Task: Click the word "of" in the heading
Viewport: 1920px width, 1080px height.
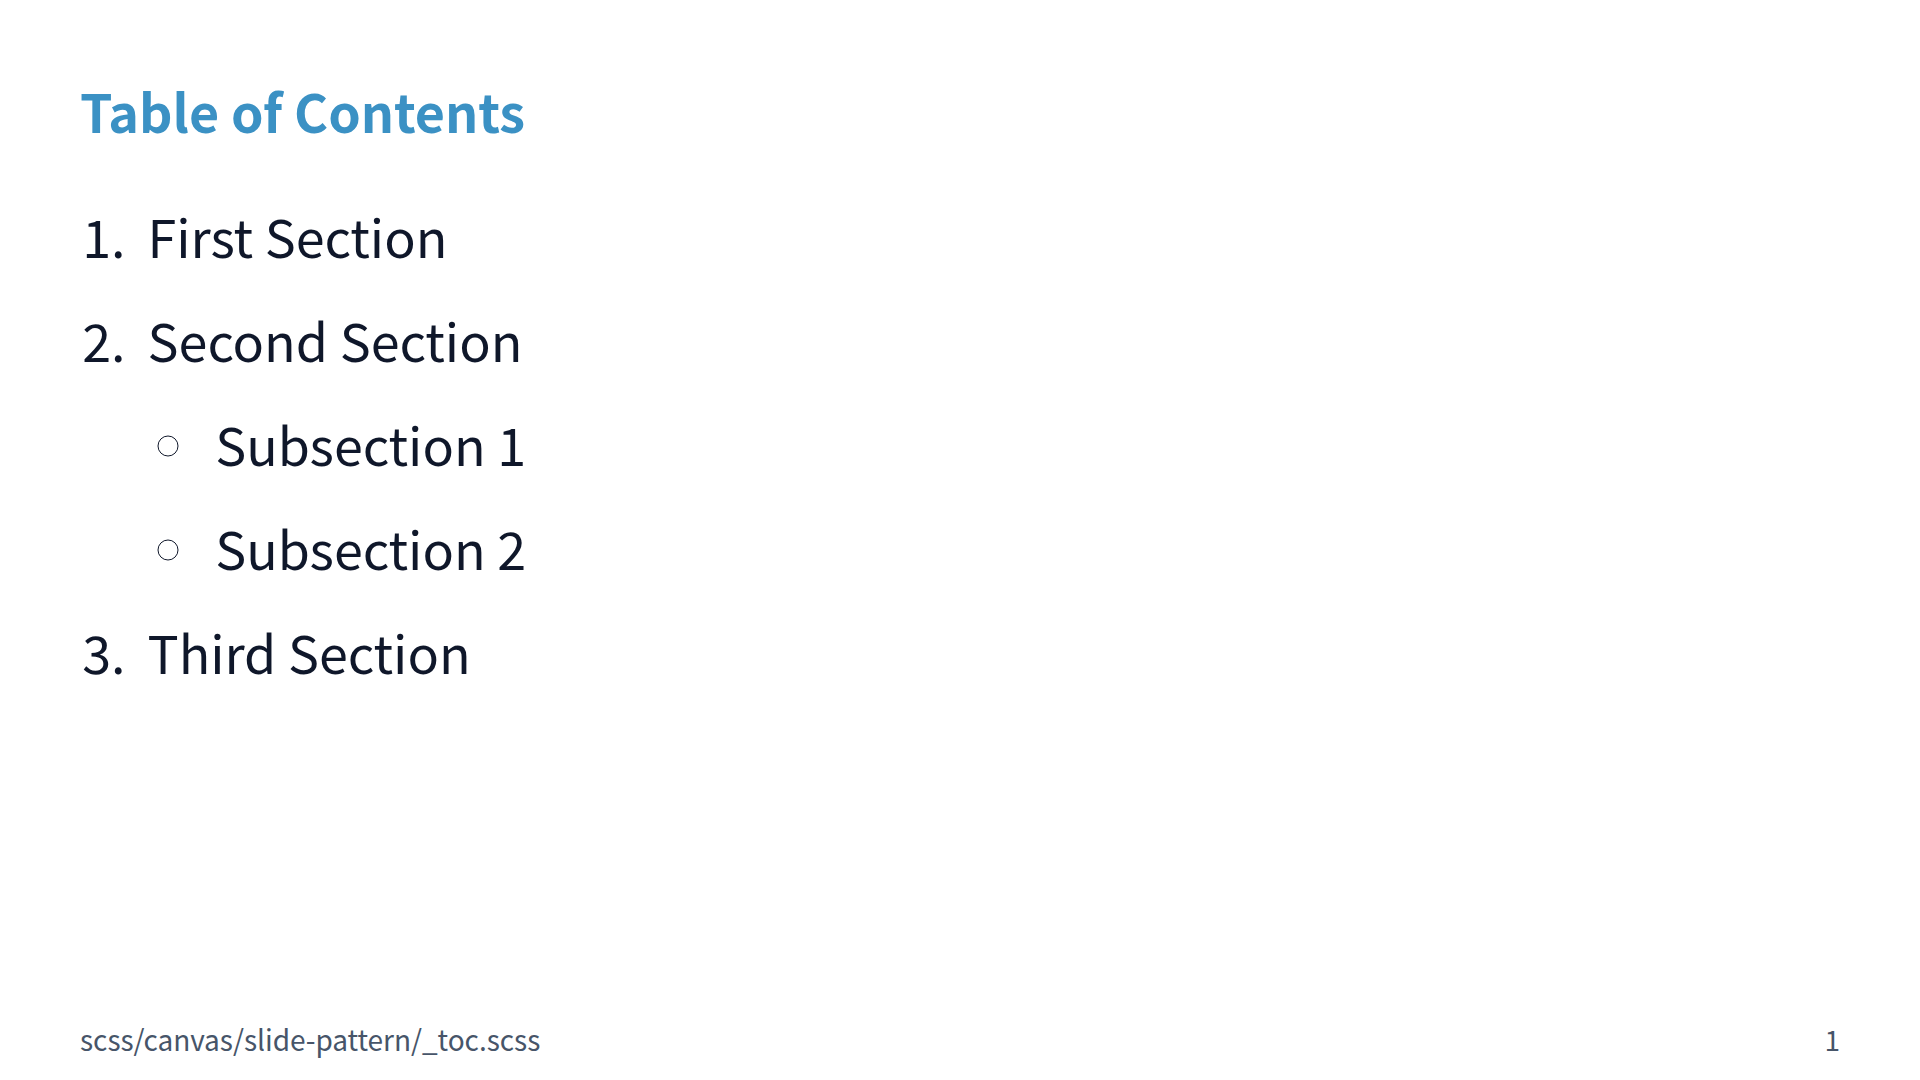Action: coord(258,114)
